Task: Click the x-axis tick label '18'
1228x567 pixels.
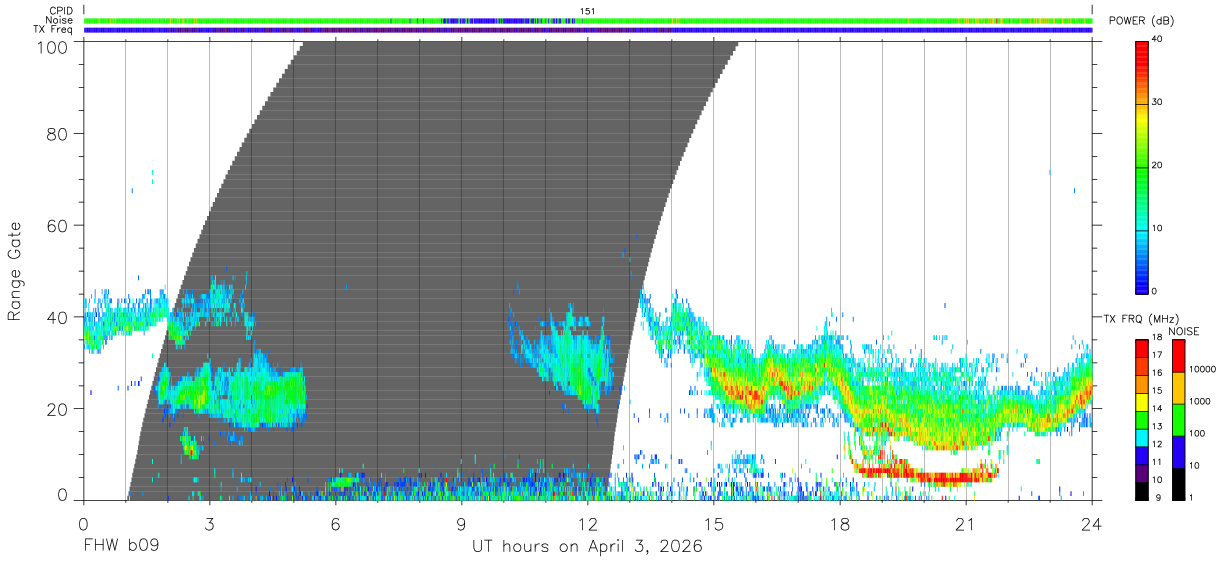Action: tap(840, 523)
